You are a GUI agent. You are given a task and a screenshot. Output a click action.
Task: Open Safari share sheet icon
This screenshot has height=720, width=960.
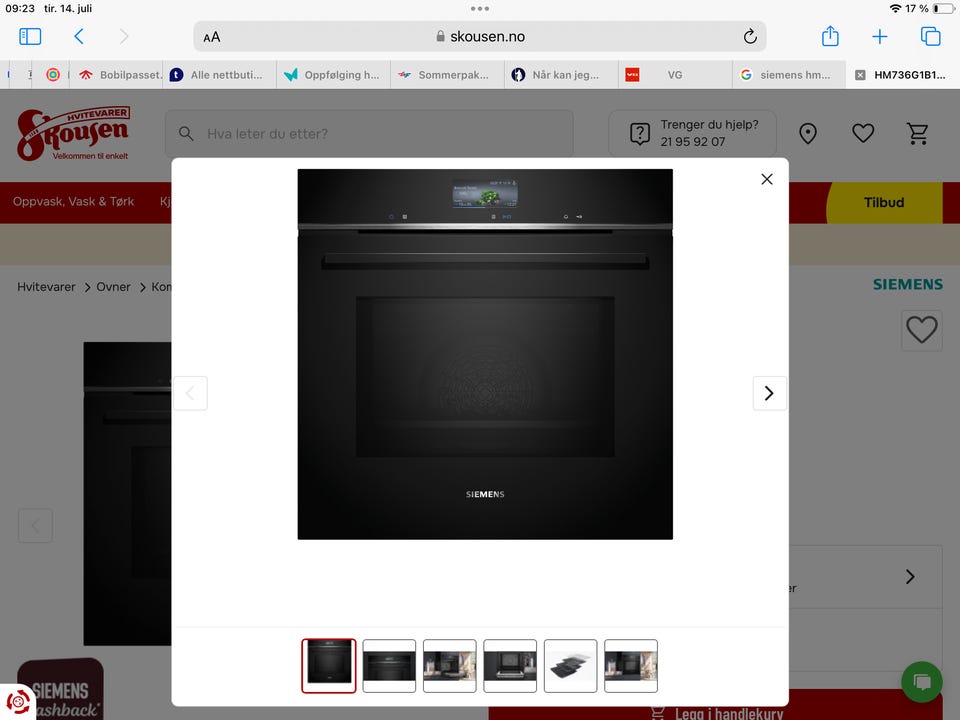click(830, 36)
